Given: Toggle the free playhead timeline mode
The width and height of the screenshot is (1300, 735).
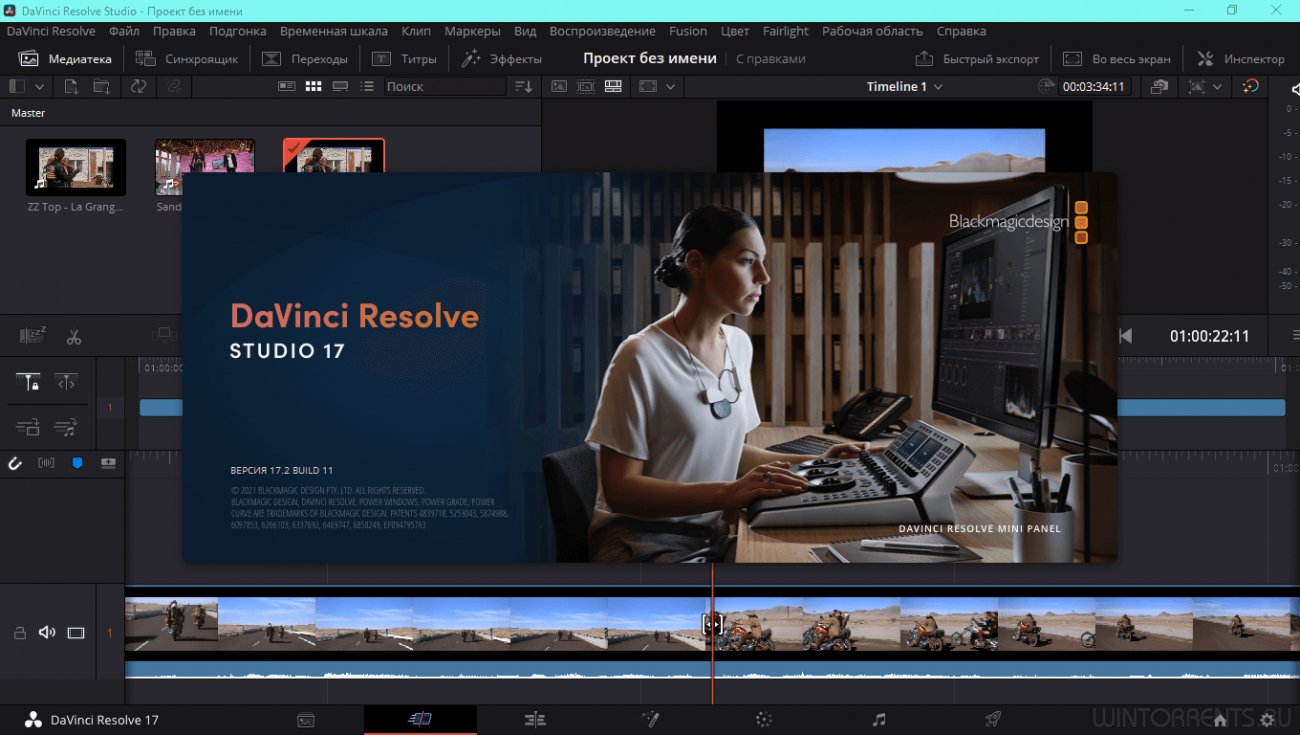Looking at the screenshot, I should (66, 382).
